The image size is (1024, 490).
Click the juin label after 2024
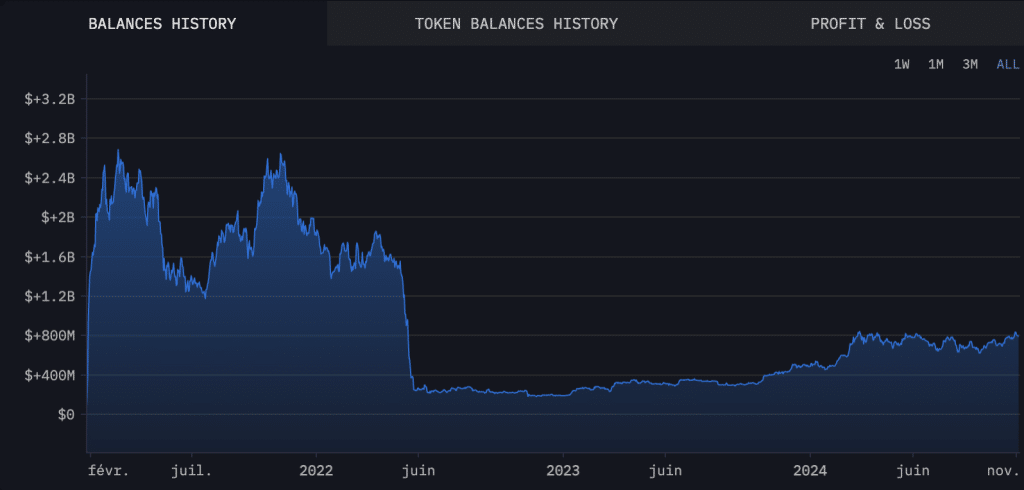coord(912,470)
